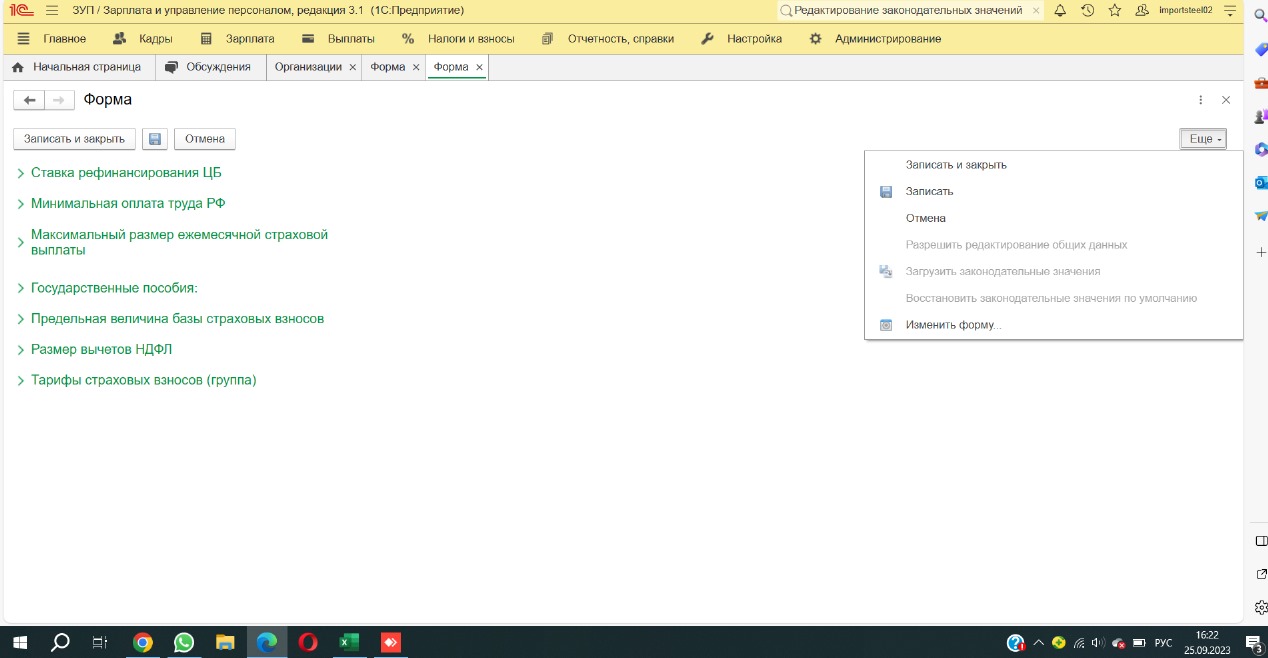This screenshot has width=1268, height=658.
Task: Click the three-dot form options icon
Action: pos(1200,100)
